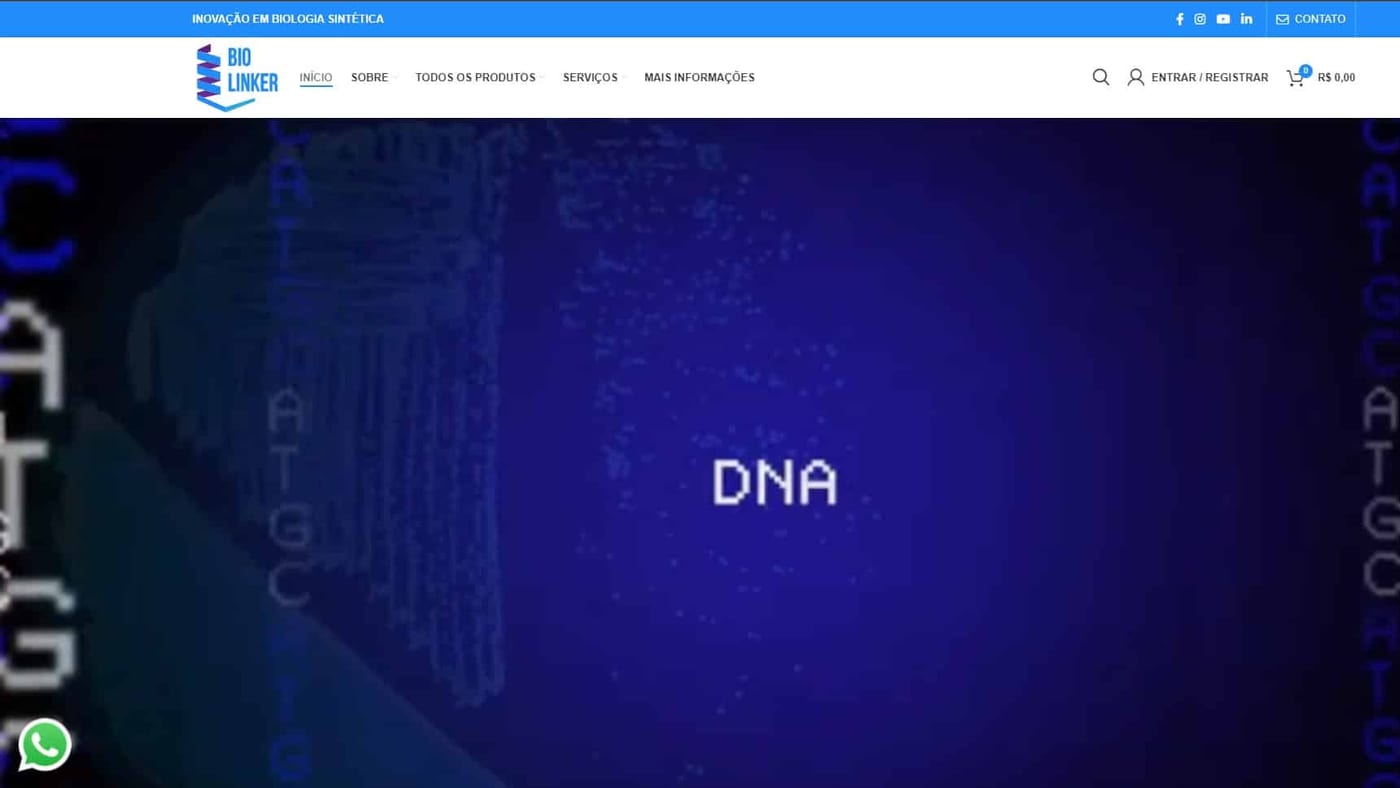Open the shopping cart icon
Viewport: 1400px width, 788px height.
pos(1295,78)
